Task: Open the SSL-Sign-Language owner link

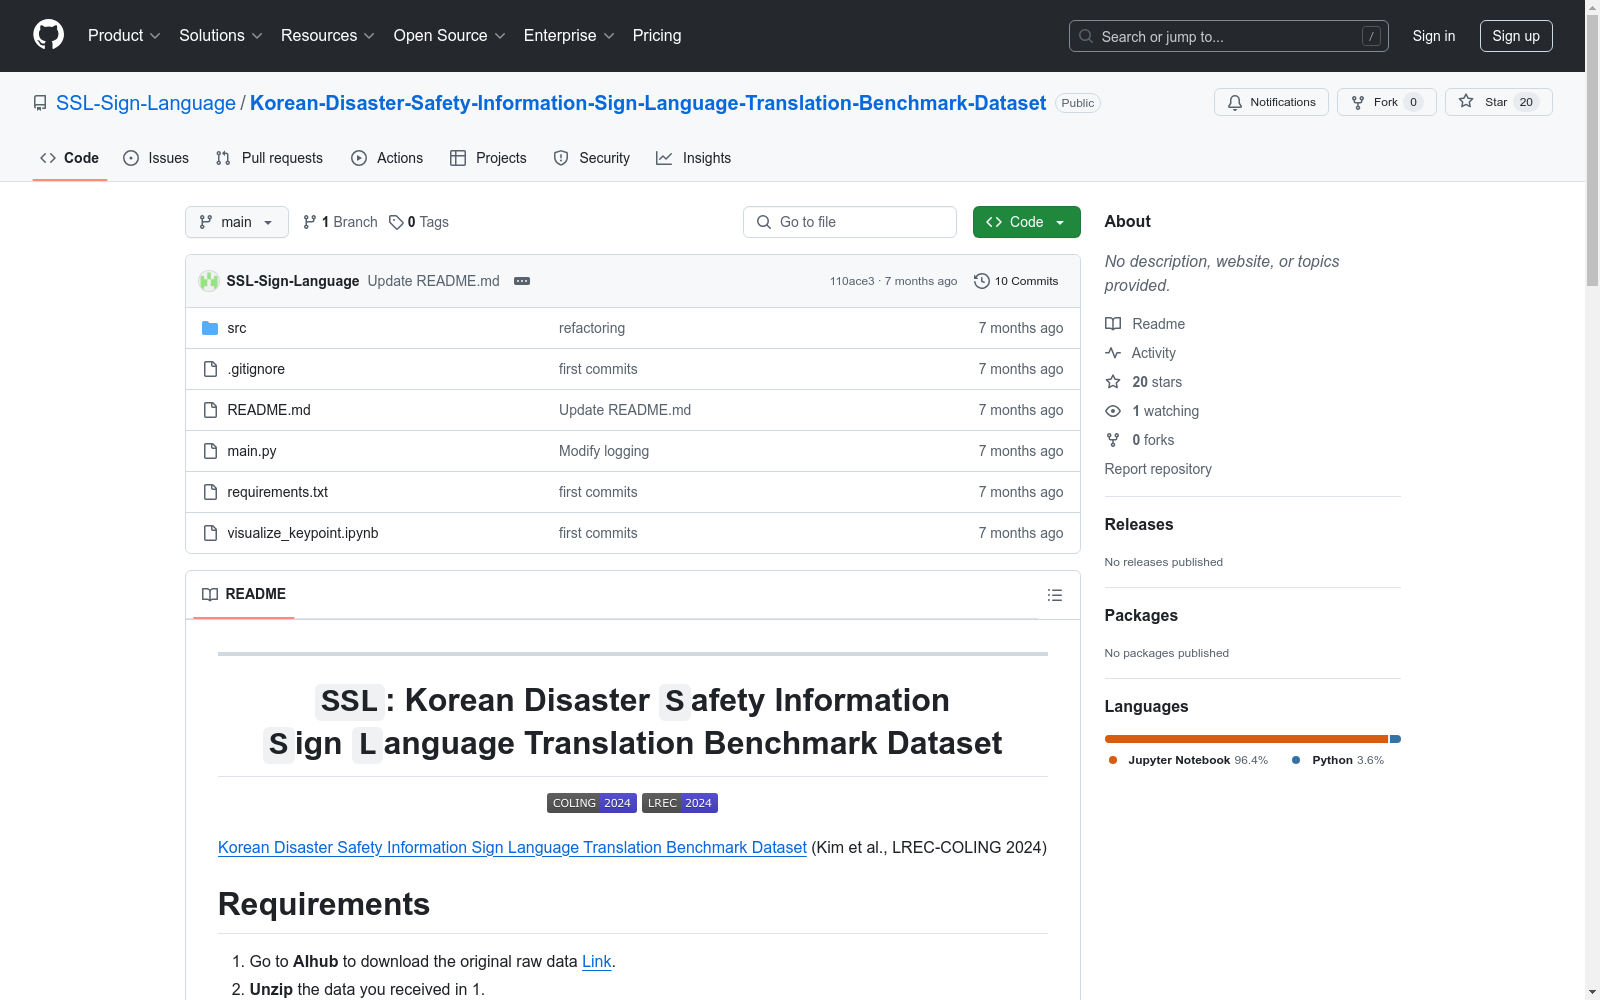Action: point(146,103)
